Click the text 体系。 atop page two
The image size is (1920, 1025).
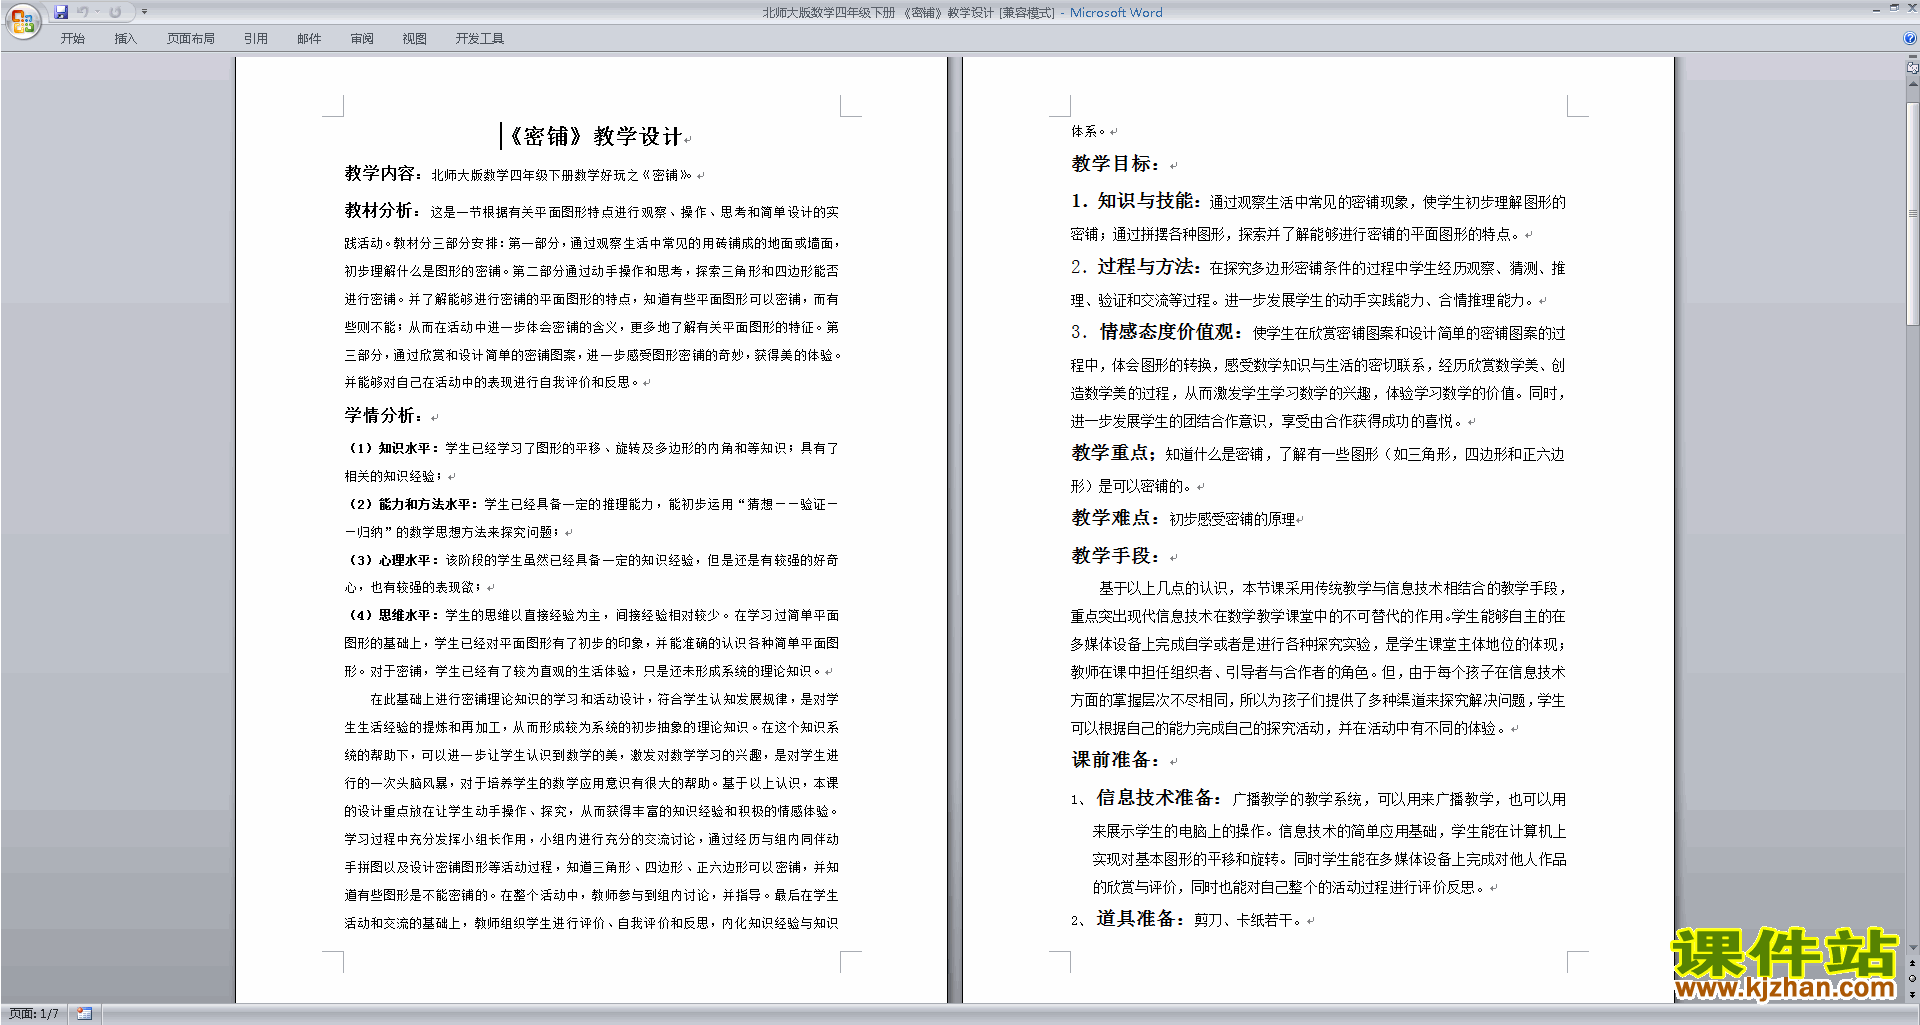pyautogui.click(x=1089, y=131)
